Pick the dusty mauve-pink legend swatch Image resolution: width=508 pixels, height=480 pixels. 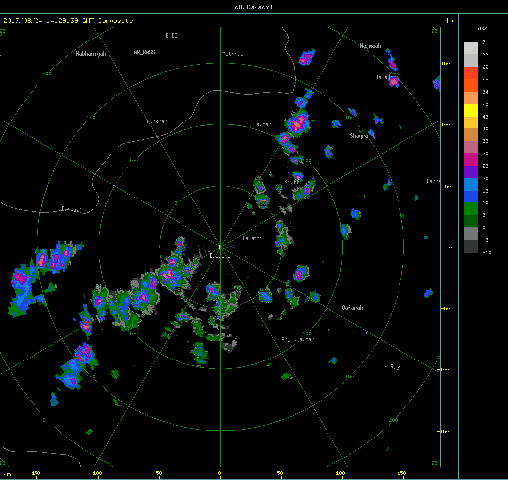[x=471, y=147]
